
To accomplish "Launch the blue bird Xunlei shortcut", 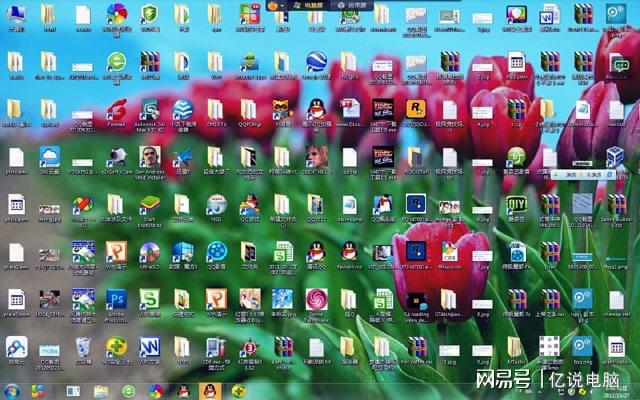I will (x=183, y=157).
